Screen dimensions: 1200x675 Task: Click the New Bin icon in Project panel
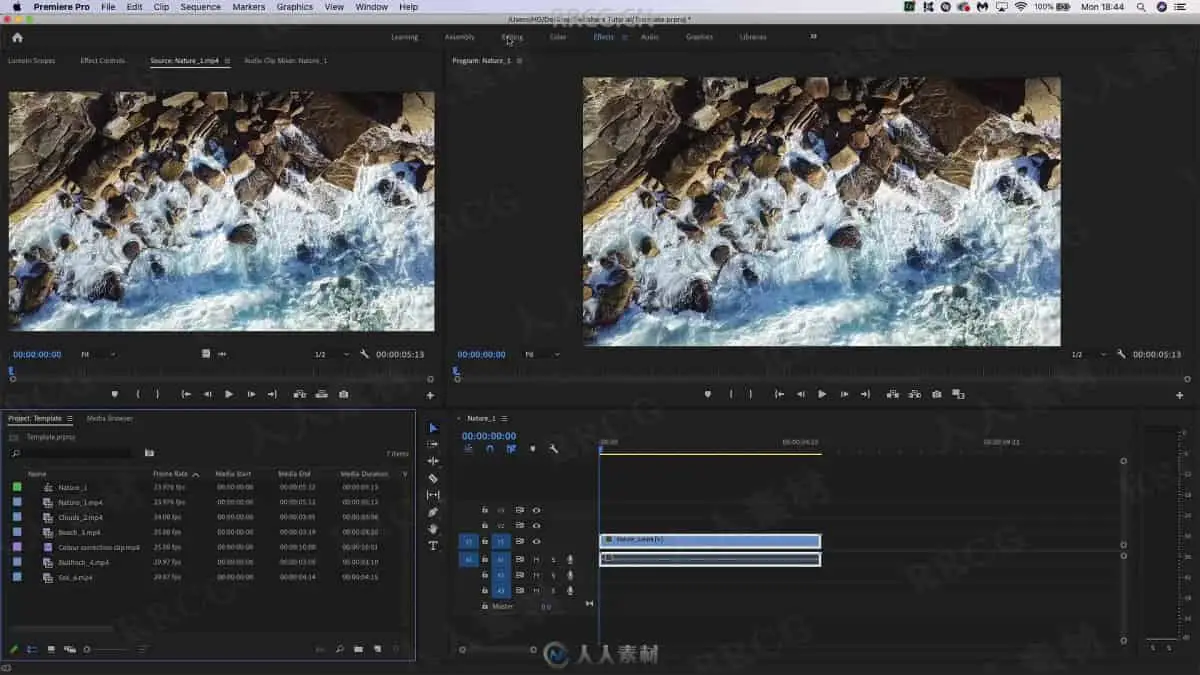(x=358, y=649)
